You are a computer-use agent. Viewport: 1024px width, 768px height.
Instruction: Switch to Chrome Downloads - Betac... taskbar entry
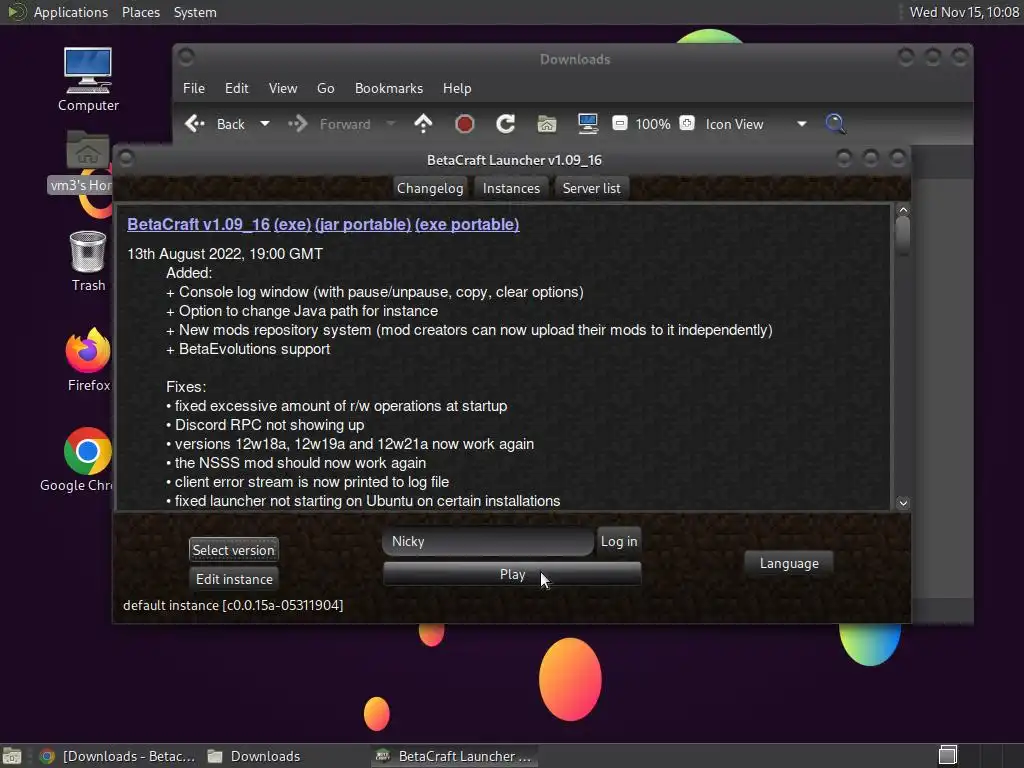click(118, 756)
